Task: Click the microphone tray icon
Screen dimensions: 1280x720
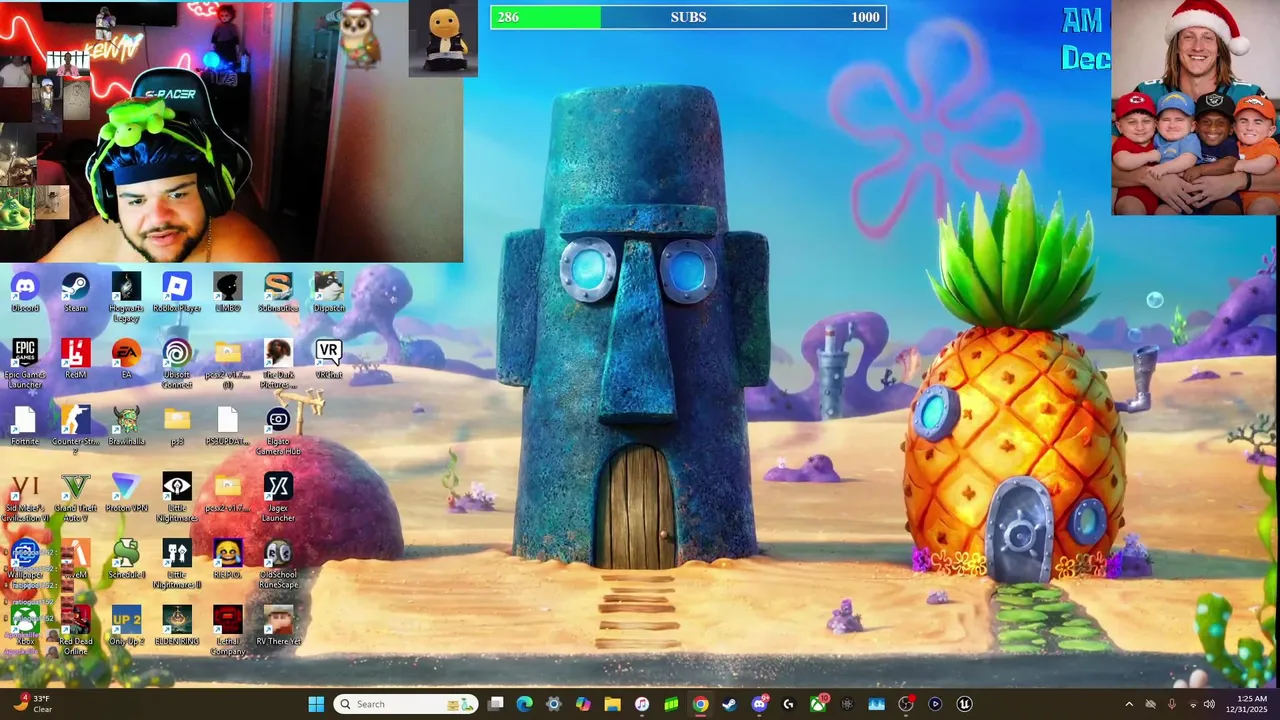Action: (1171, 704)
